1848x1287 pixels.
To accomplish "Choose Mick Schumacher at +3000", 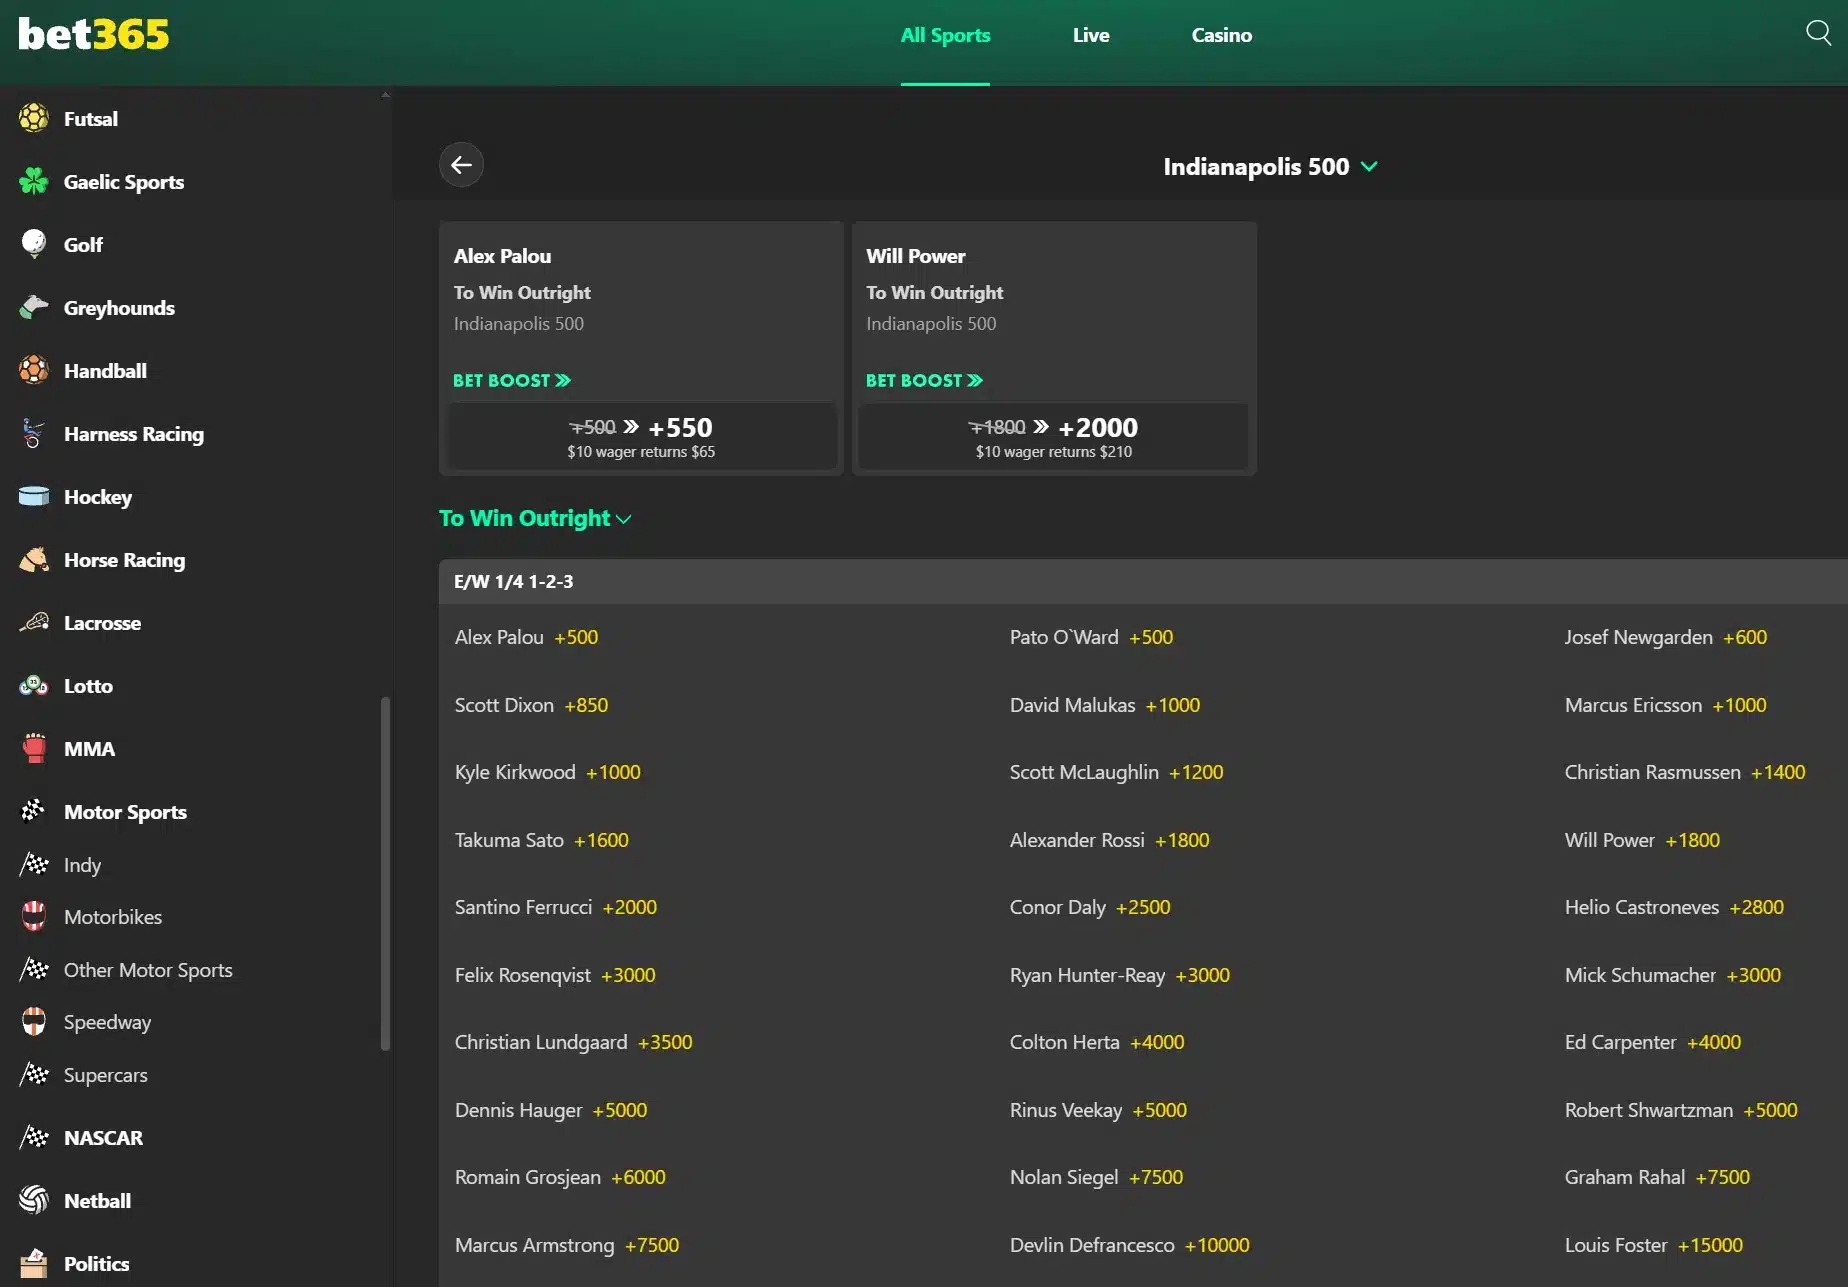I will 1672,975.
